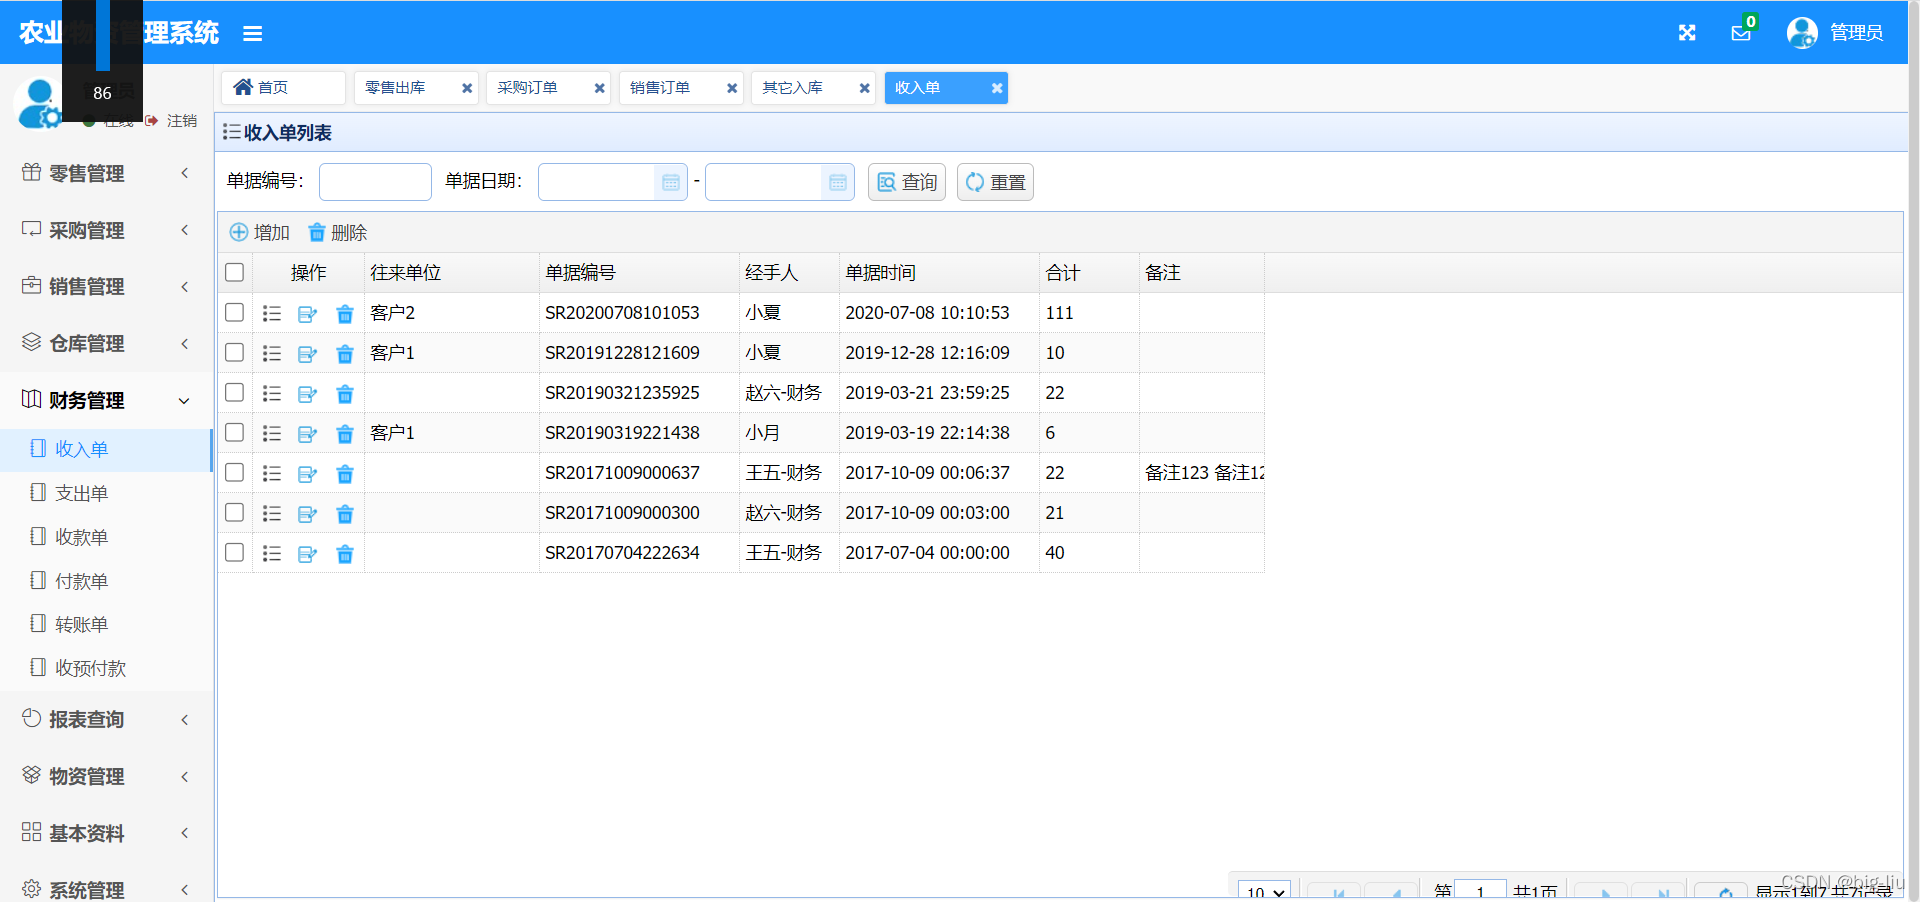Check the row for SR20191228121609

click(x=235, y=352)
